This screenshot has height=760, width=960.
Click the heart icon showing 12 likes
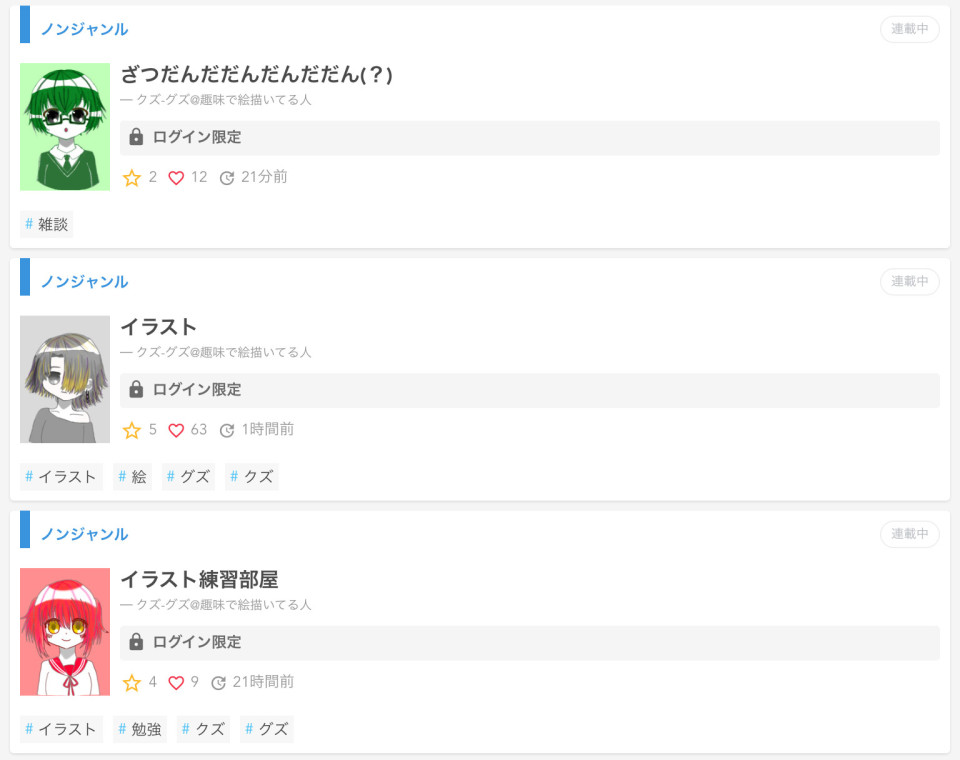coord(176,178)
